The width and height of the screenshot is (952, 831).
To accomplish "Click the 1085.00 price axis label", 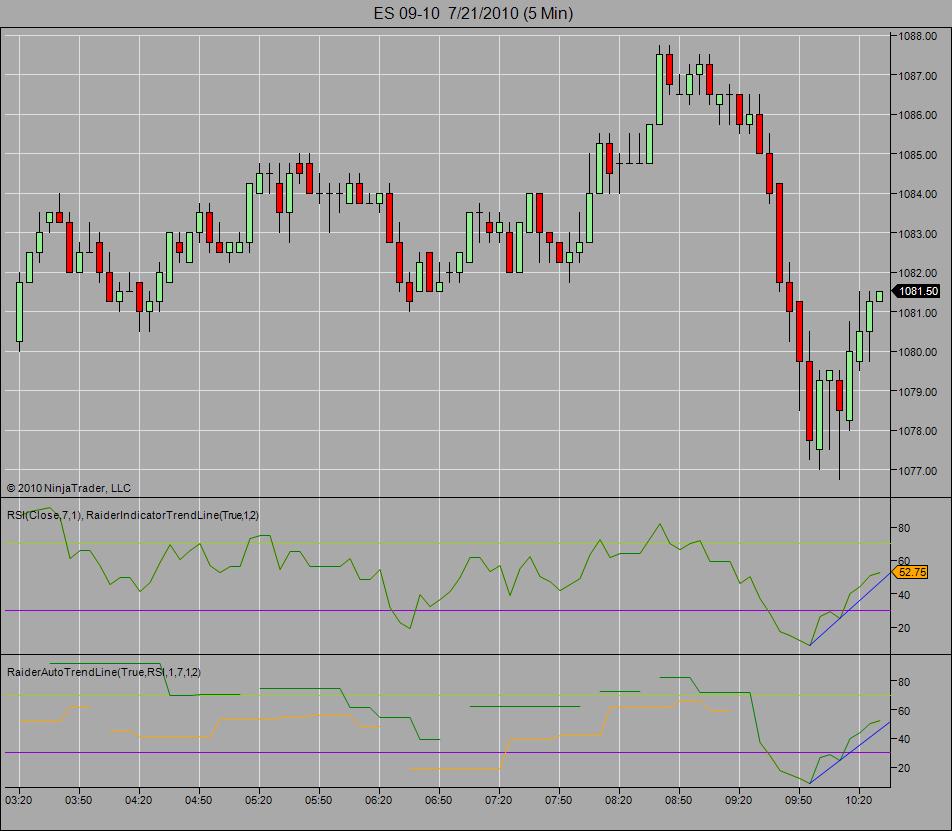I will (917, 155).
